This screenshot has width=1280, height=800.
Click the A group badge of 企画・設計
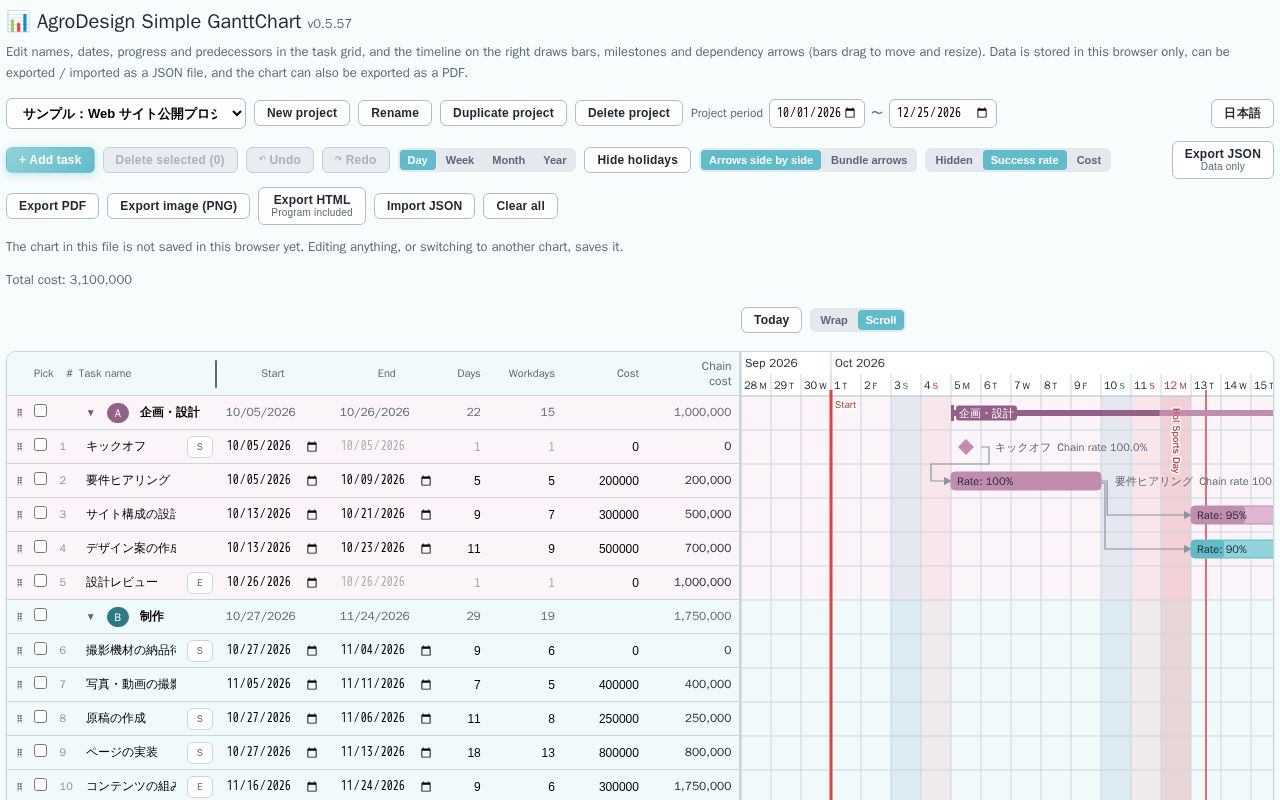click(118, 413)
